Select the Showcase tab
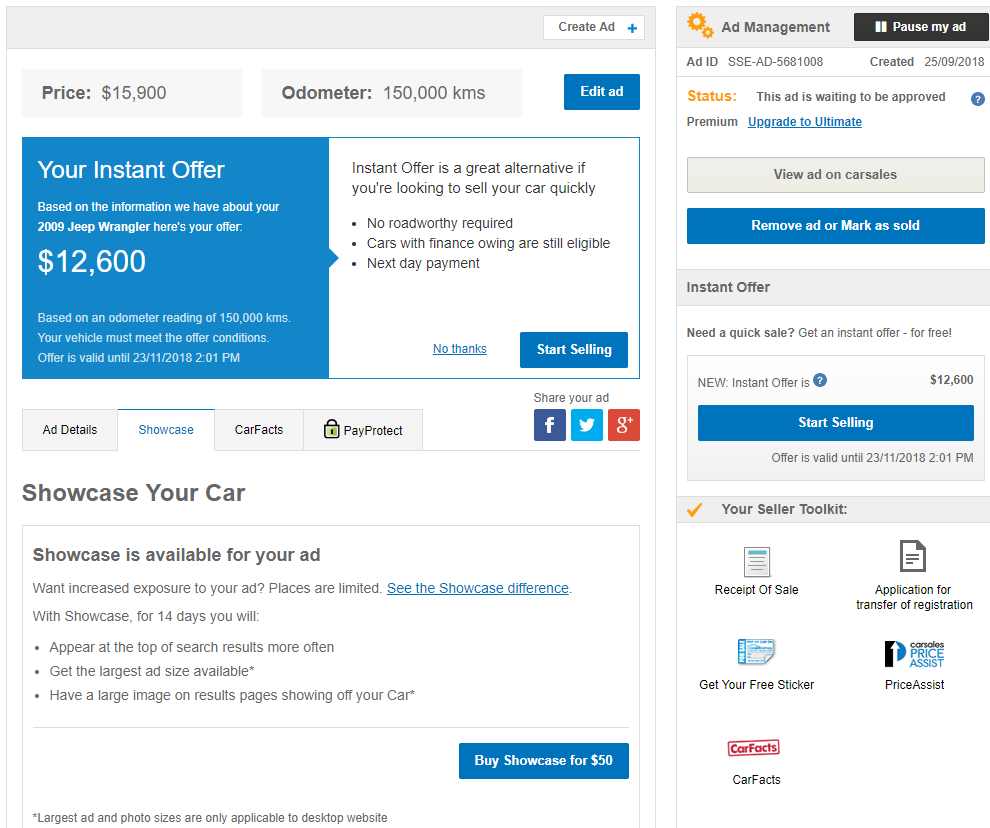The height and width of the screenshot is (828, 990). click(166, 430)
